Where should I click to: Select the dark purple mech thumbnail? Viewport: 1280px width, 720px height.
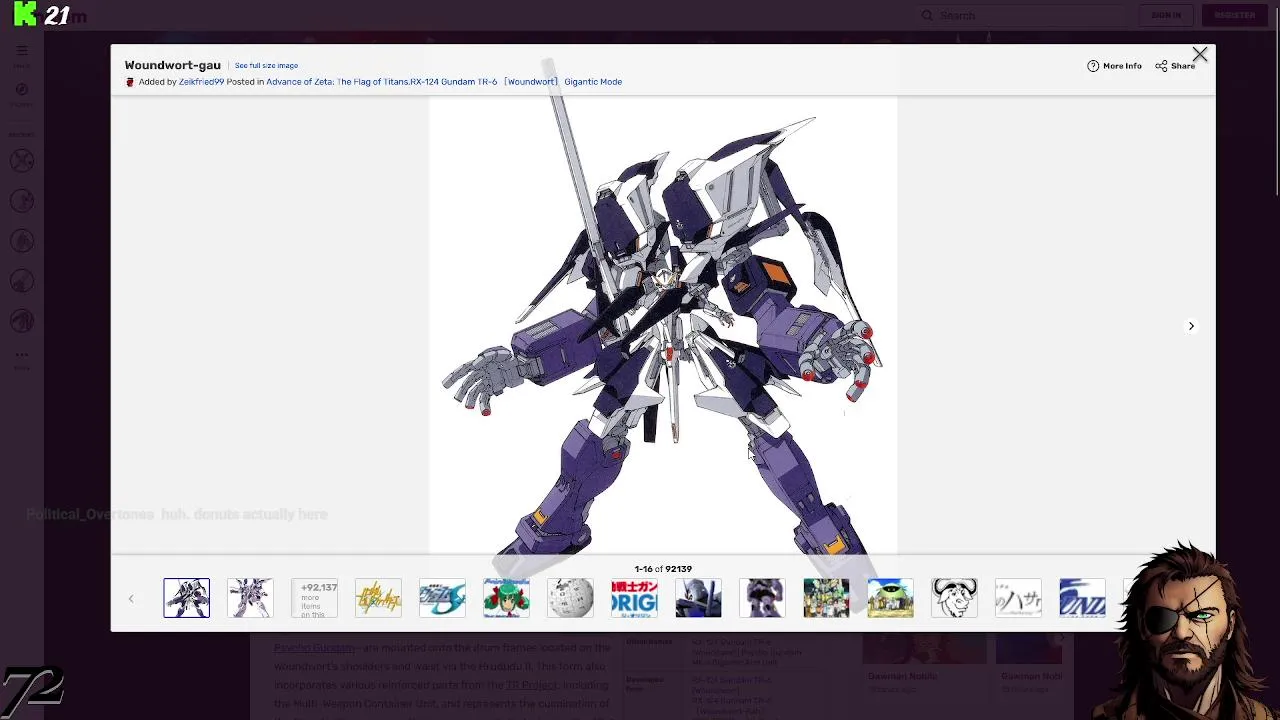click(762, 598)
